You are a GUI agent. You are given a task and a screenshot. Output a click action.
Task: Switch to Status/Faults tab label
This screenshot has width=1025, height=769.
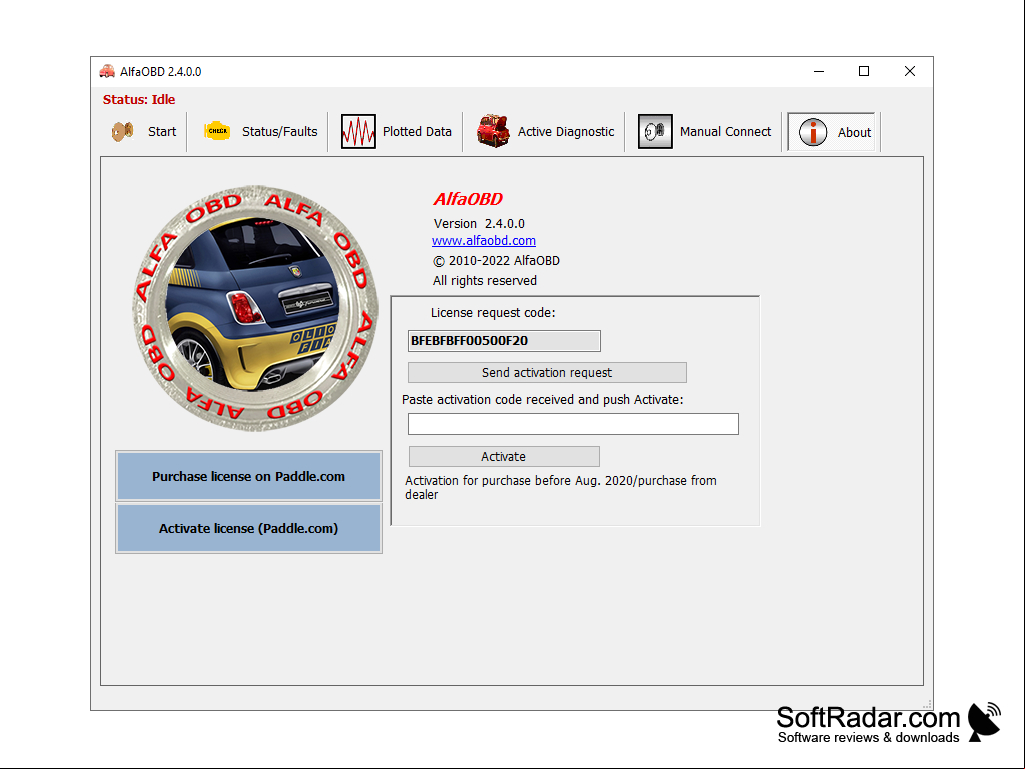280,131
